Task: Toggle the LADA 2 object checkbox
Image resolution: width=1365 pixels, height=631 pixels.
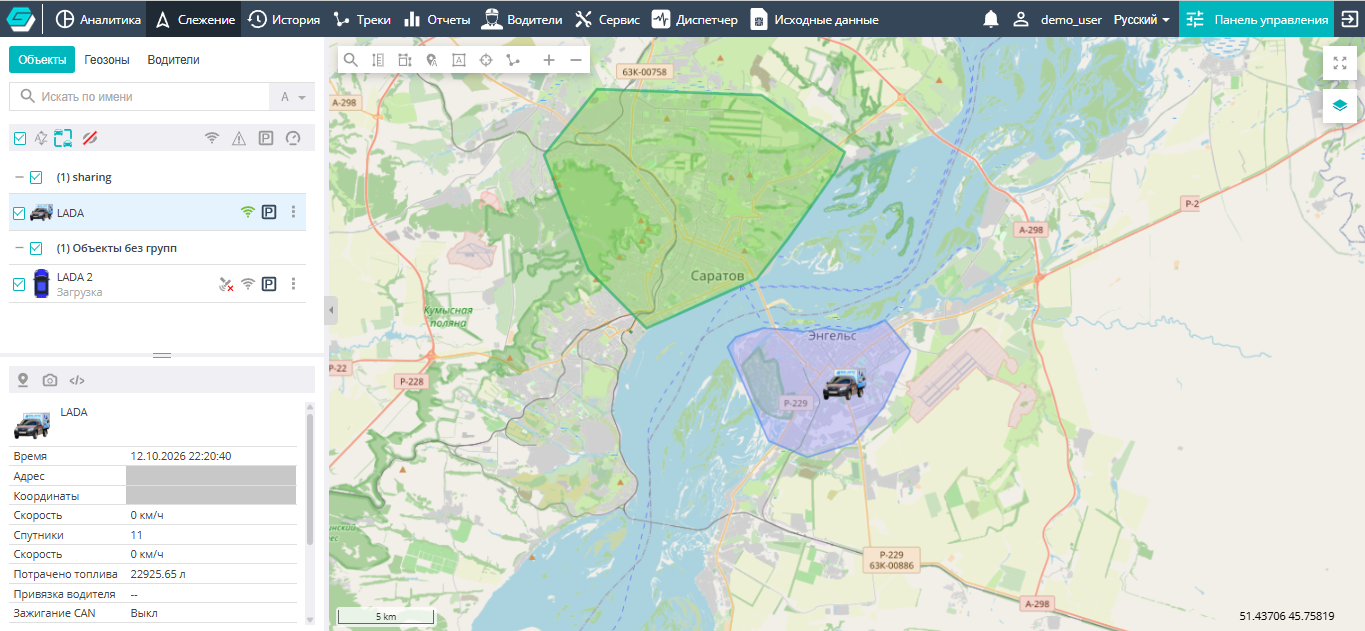Action: pos(19,284)
